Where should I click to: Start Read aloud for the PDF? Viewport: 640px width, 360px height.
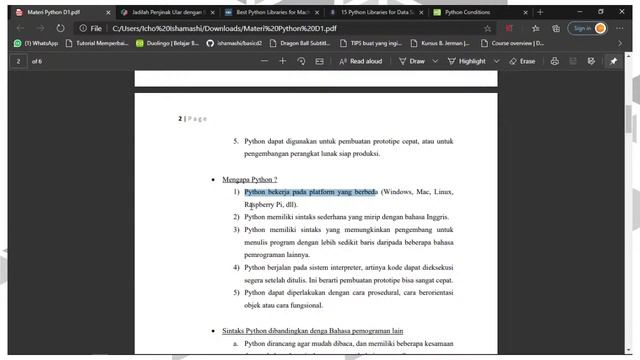tap(361, 61)
